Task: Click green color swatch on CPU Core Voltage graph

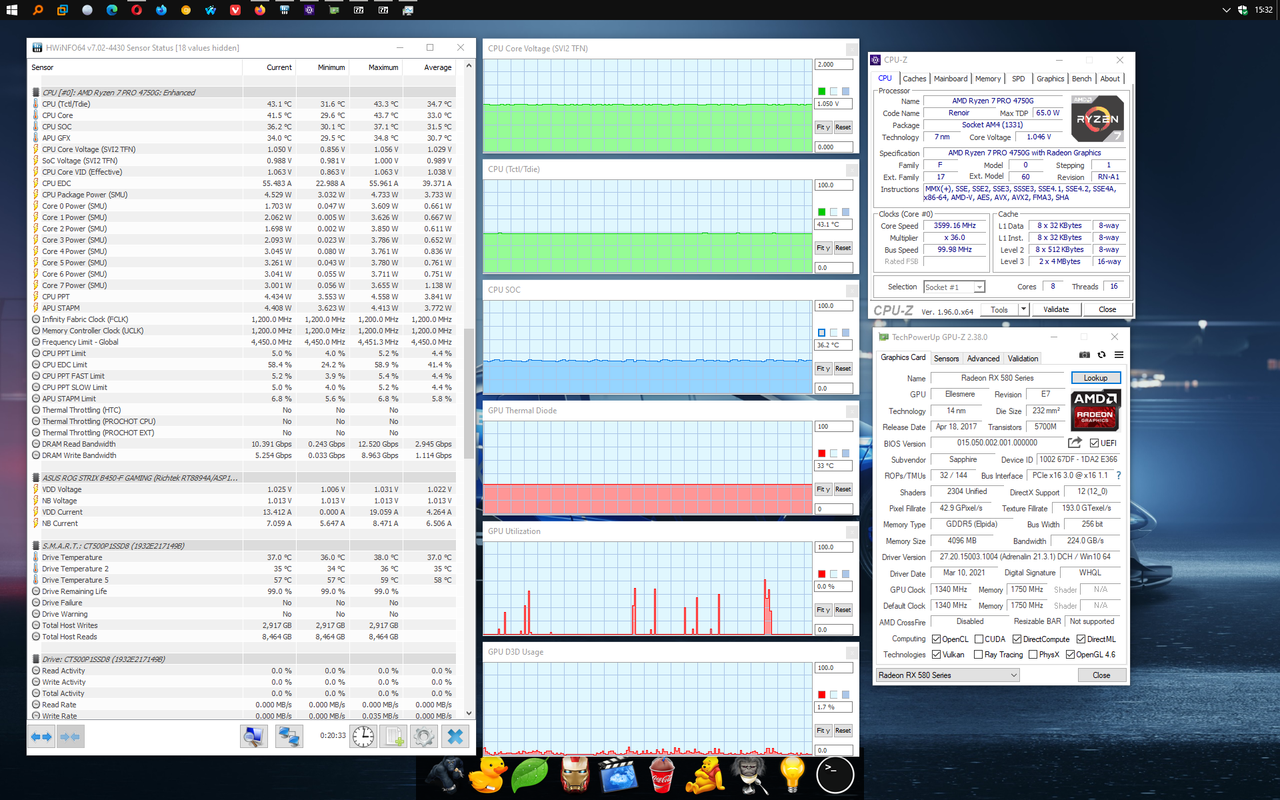Action: [821, 91]
